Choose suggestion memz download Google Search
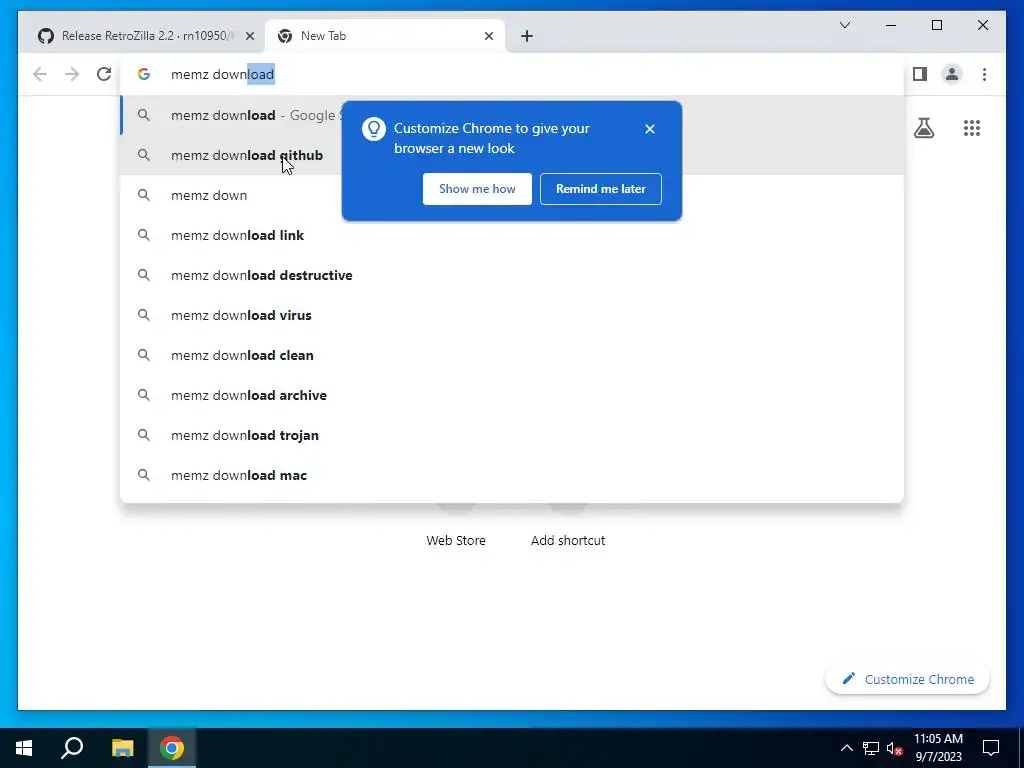The width and height of the screenshot is (1024, 768). [x=512, y=116]
